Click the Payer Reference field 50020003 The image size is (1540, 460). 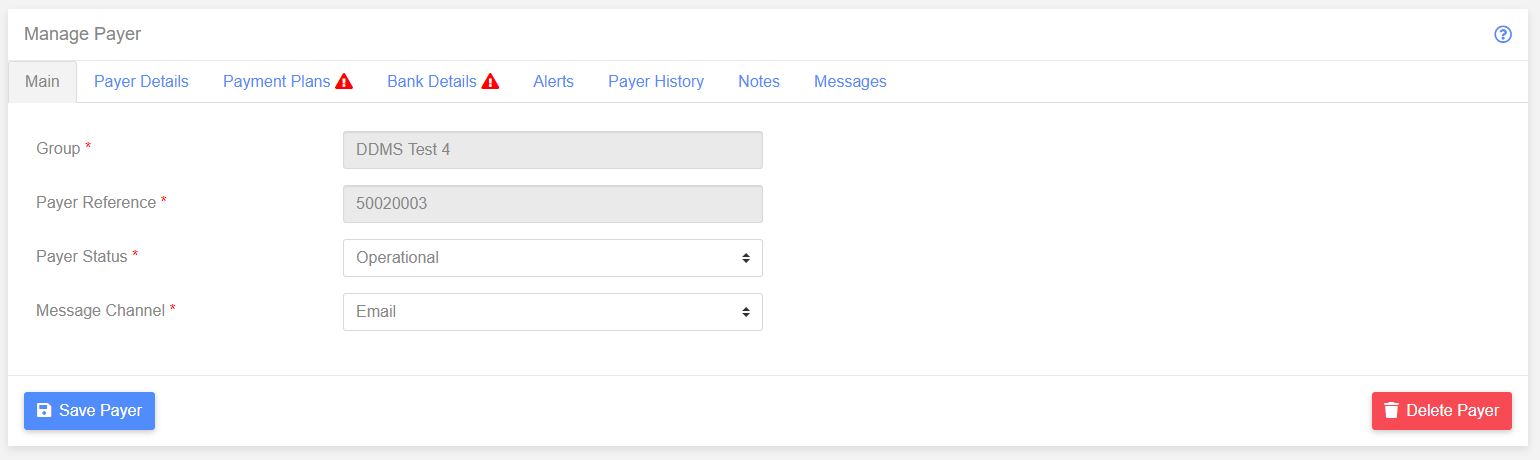(x=553, y=204)
